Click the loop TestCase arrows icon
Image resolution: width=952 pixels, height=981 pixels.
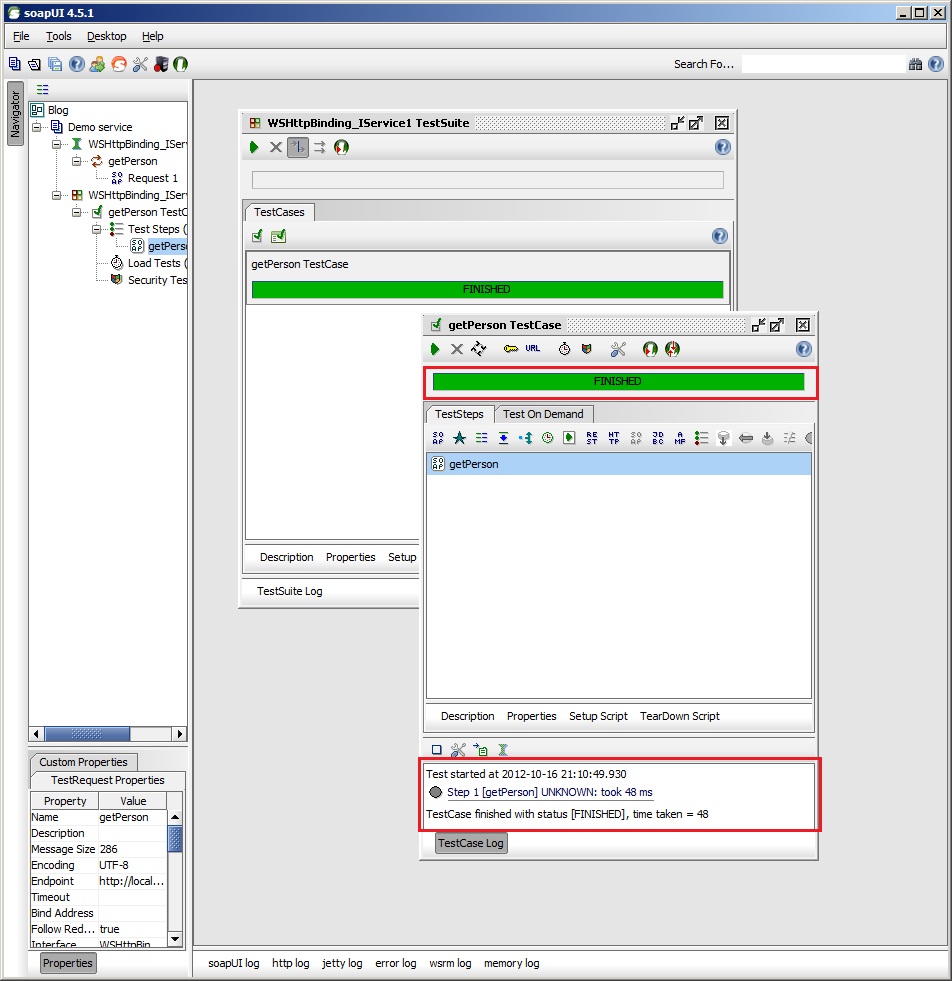[x=479, y=349]
